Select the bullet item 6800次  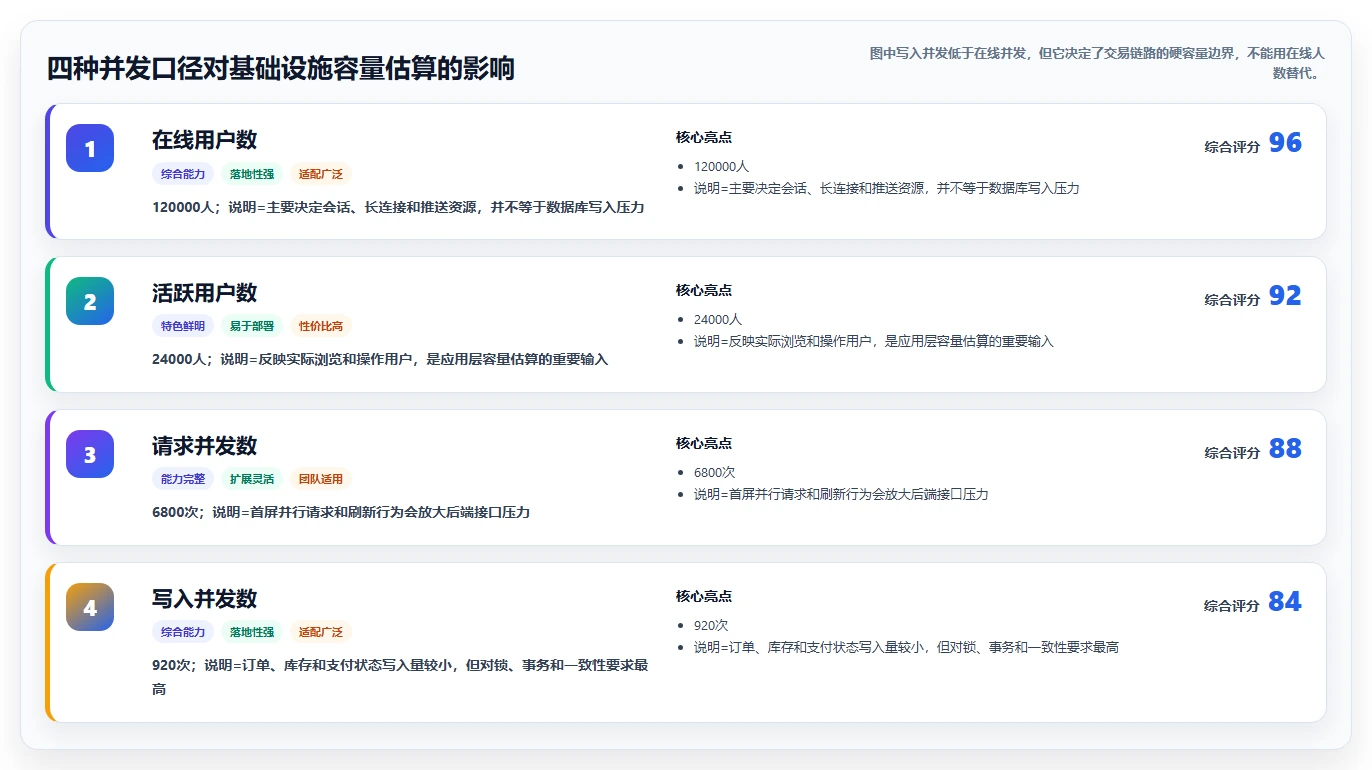[x=715, y=473]
